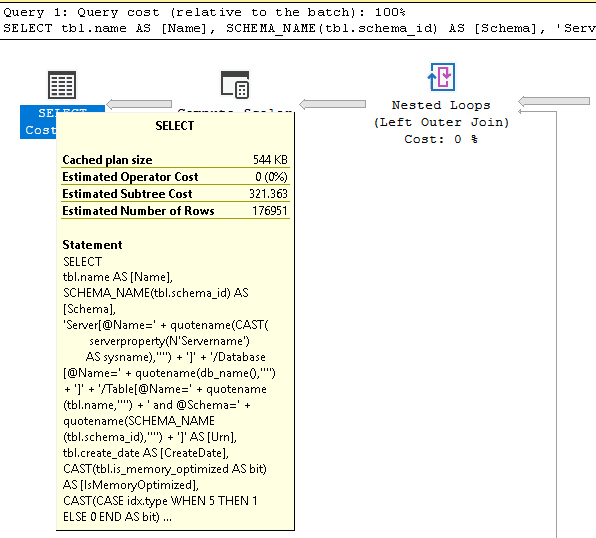Click the Cached plan size row
Screen dimensions: 596x538
point(175,160)
